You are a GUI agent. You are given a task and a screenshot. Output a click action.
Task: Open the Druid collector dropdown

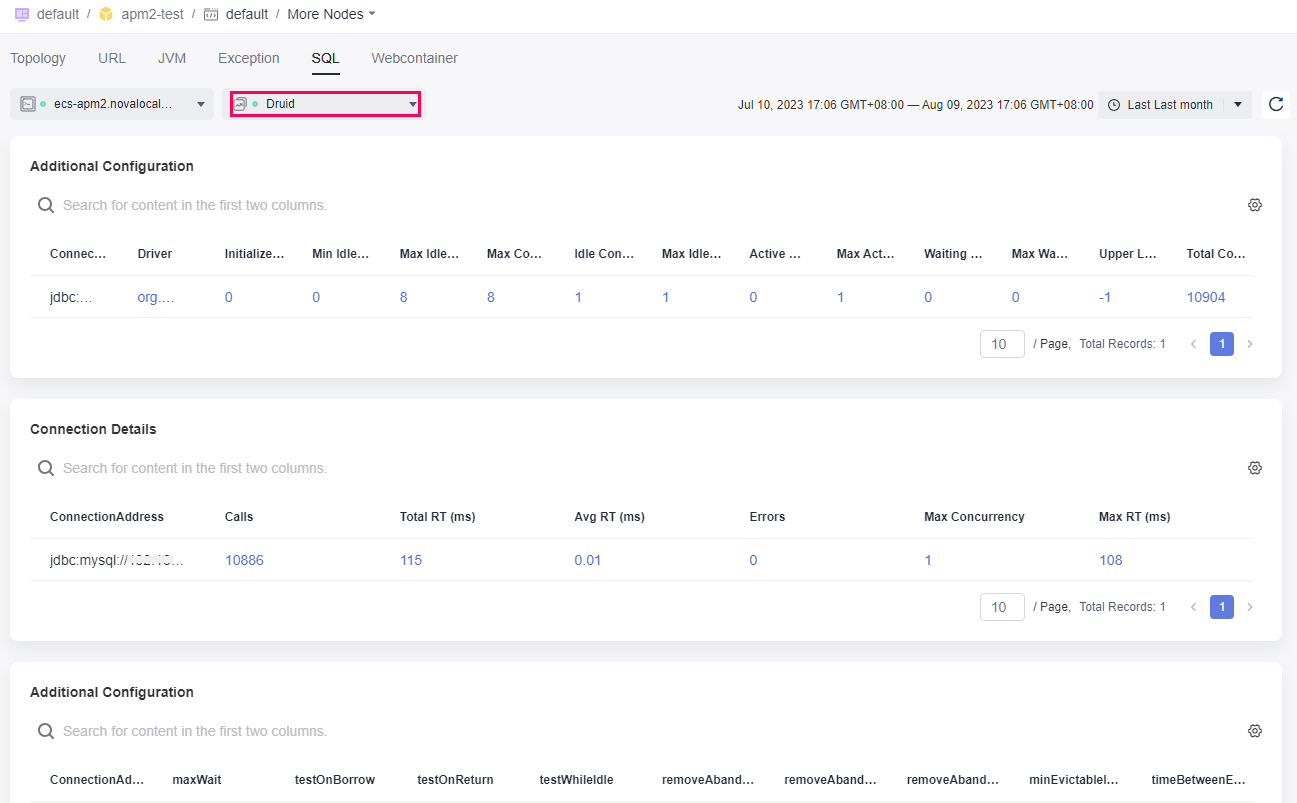point(325,104)
